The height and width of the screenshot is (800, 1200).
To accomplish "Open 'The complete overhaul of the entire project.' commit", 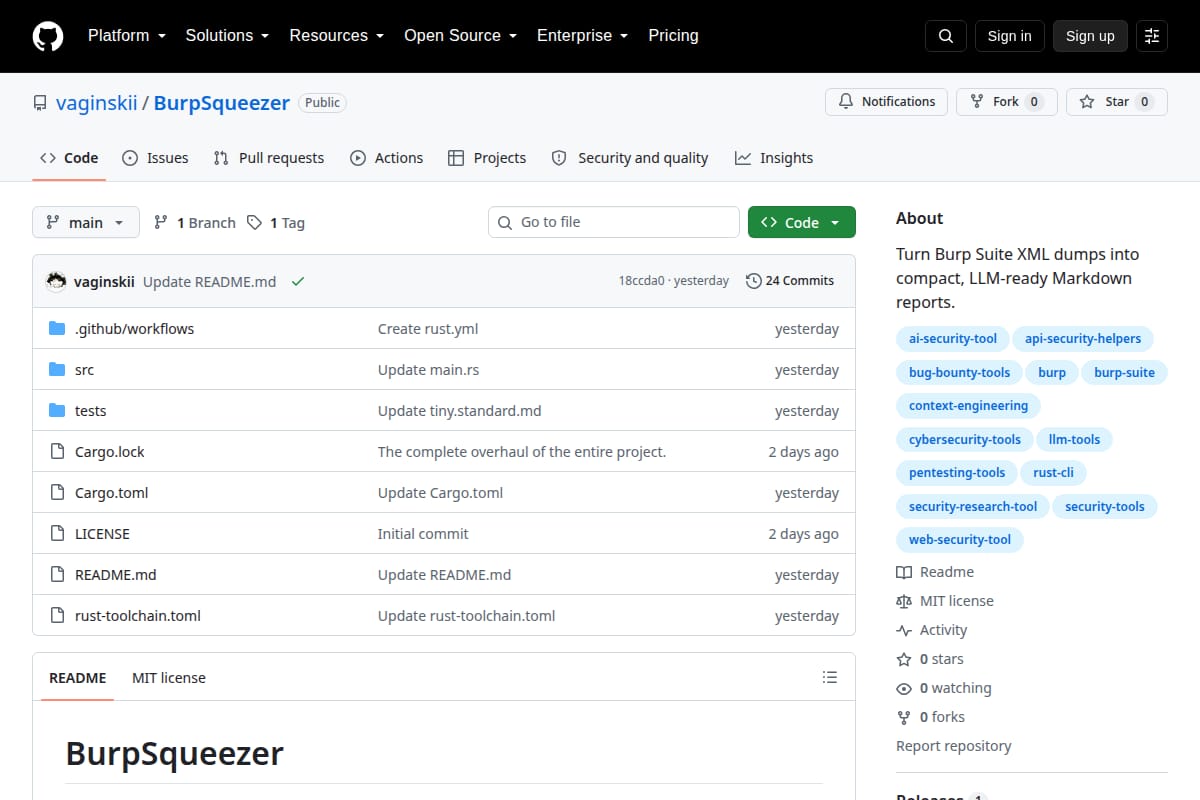I will [522, 452].
